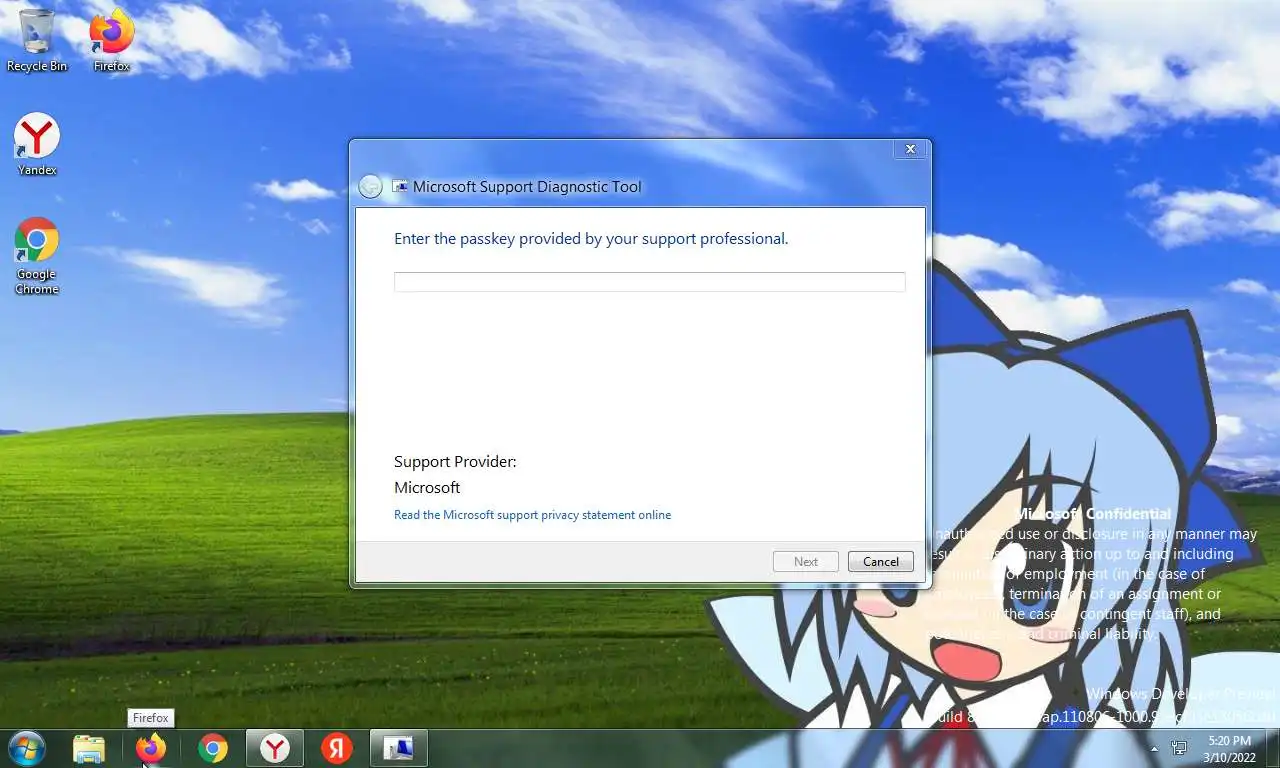Viewport: 1280px width, 768px height.
Task: Open the Windows Start menu orb
Action: [x=26, y=748]
